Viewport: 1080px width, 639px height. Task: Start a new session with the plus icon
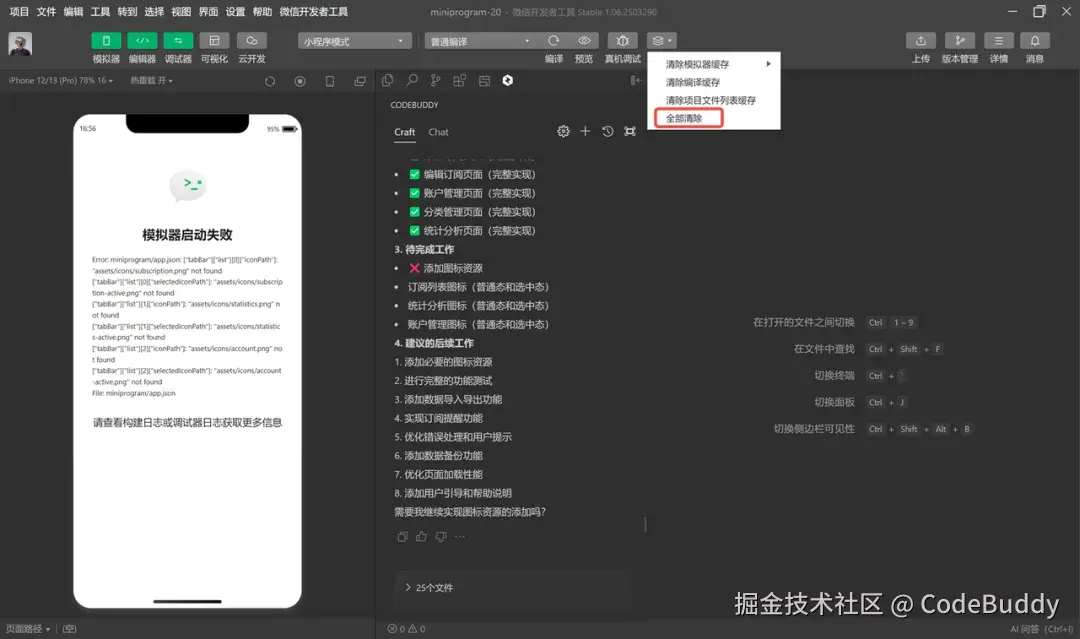[x=585, y=131]
